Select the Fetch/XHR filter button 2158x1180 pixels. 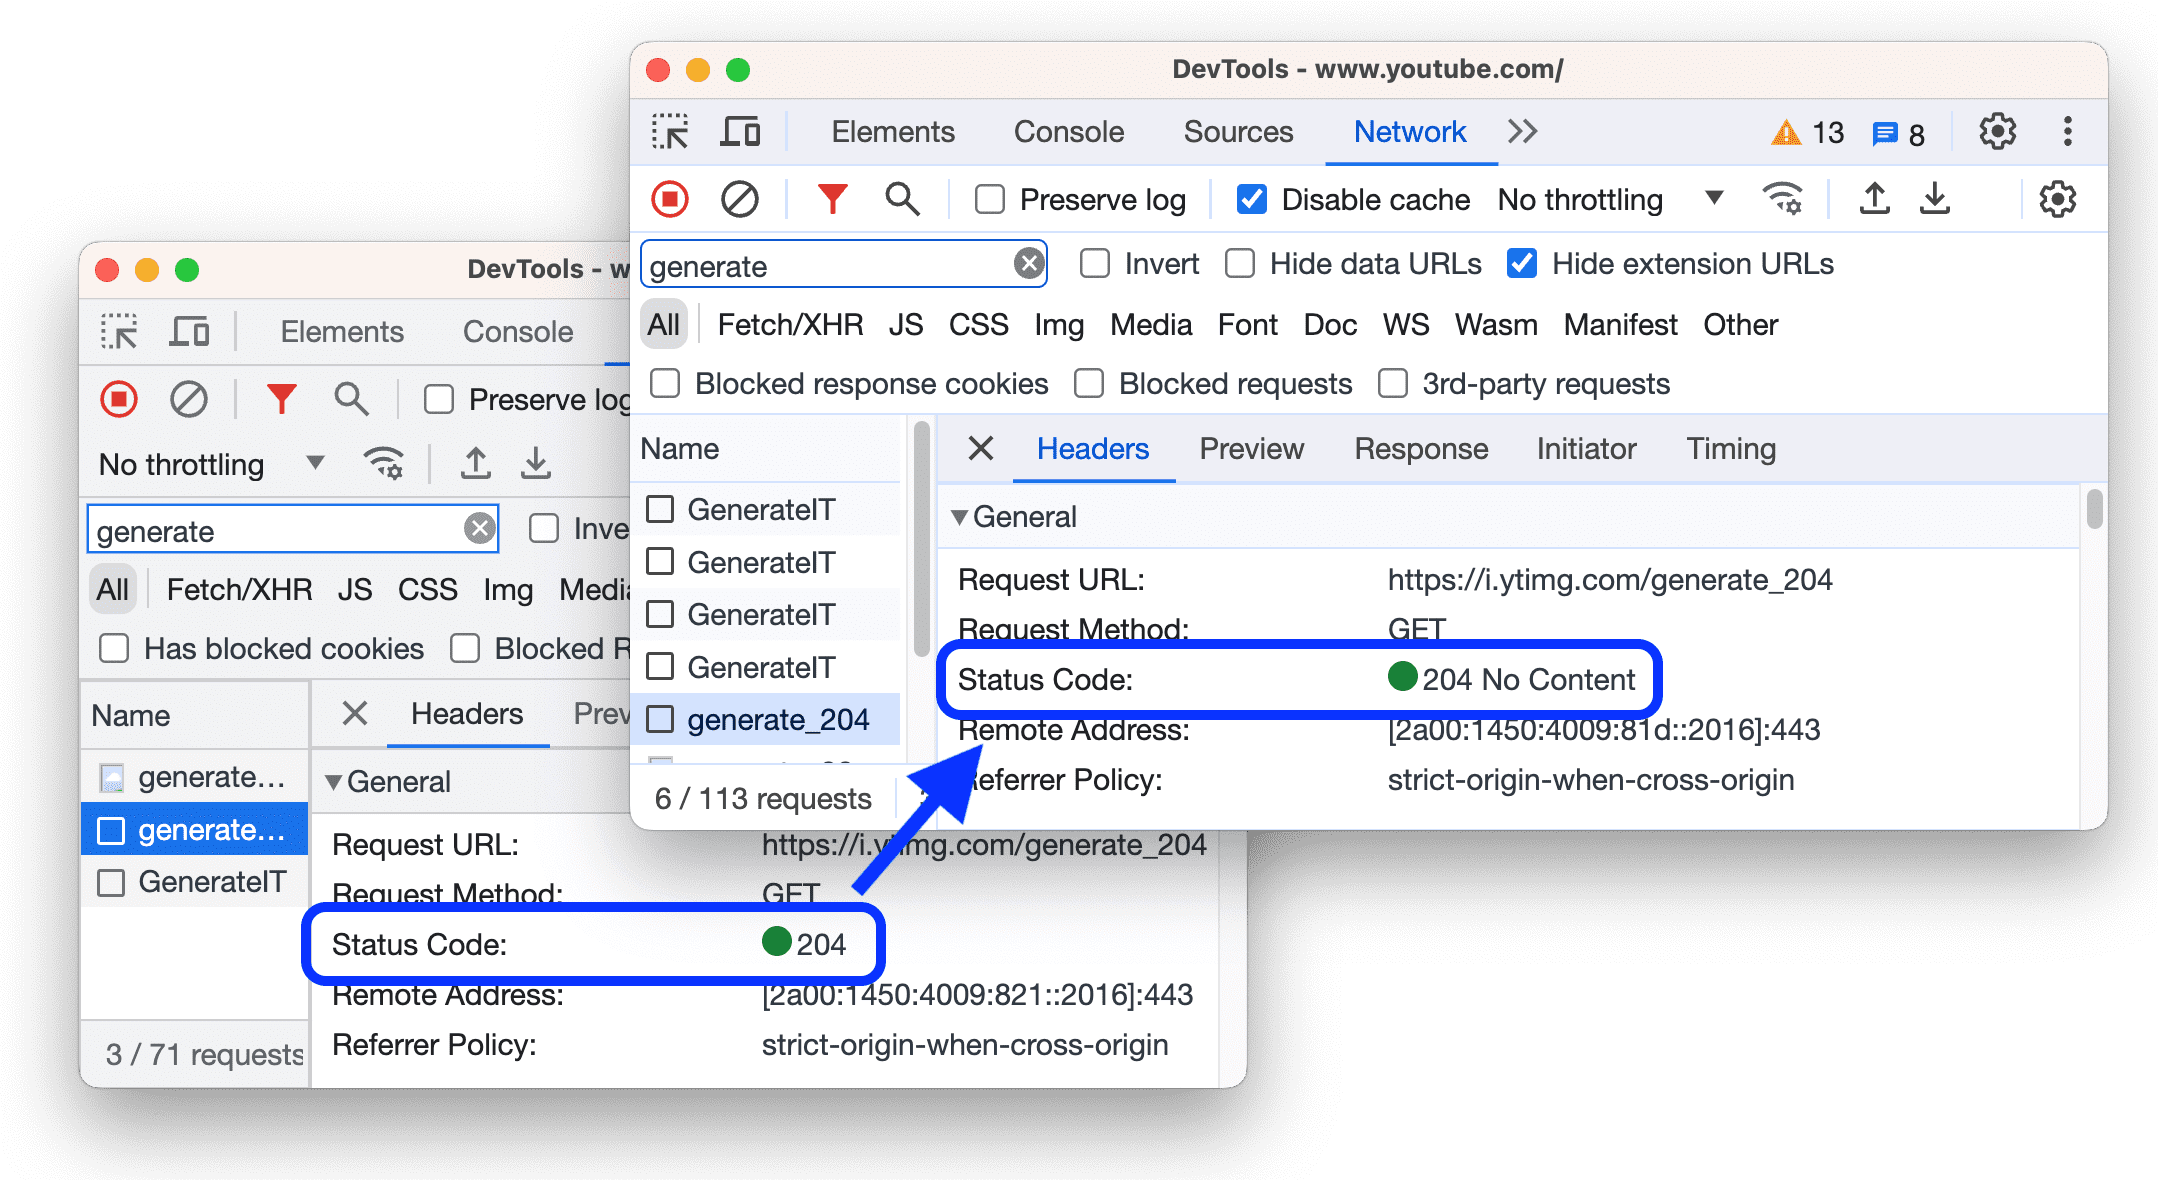pos(789,326)
